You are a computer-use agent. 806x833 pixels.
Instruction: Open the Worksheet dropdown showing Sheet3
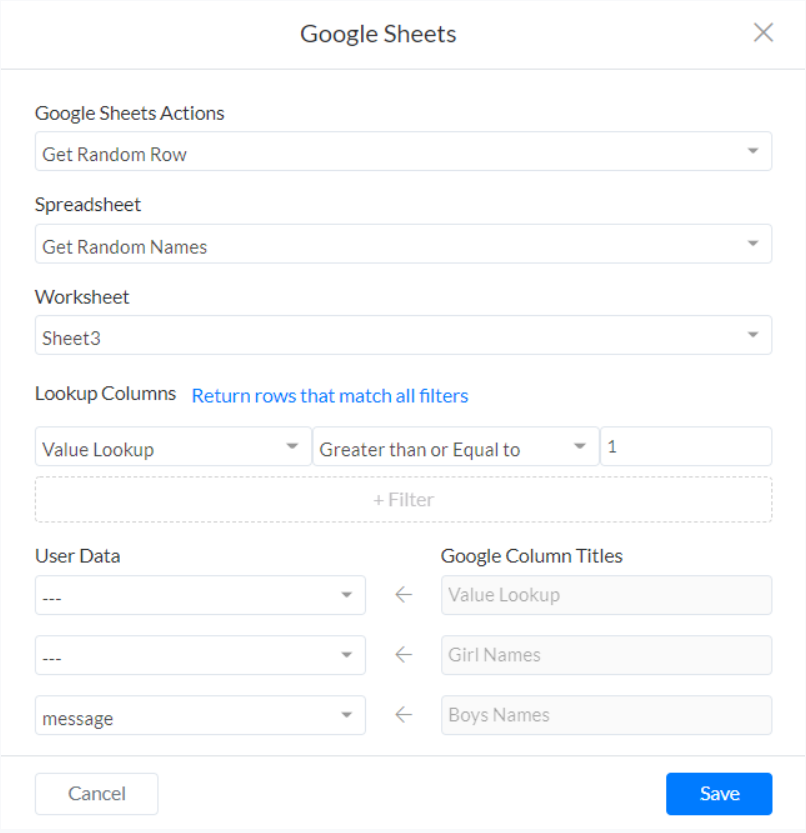403,336
